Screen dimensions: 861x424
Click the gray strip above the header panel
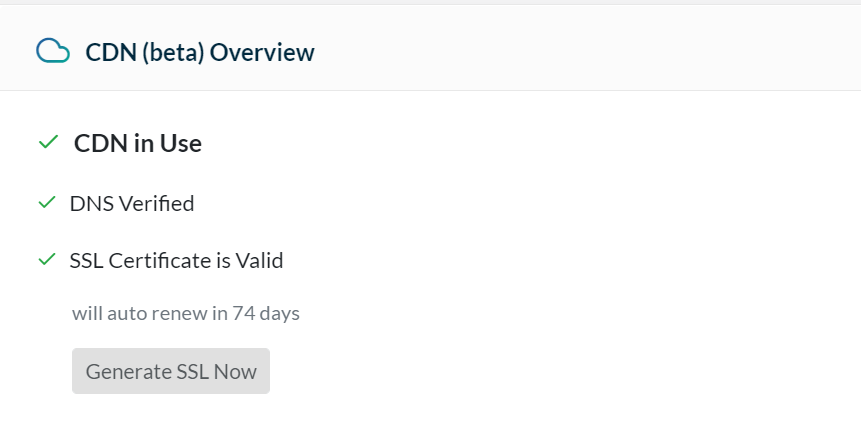pos(430,2)
